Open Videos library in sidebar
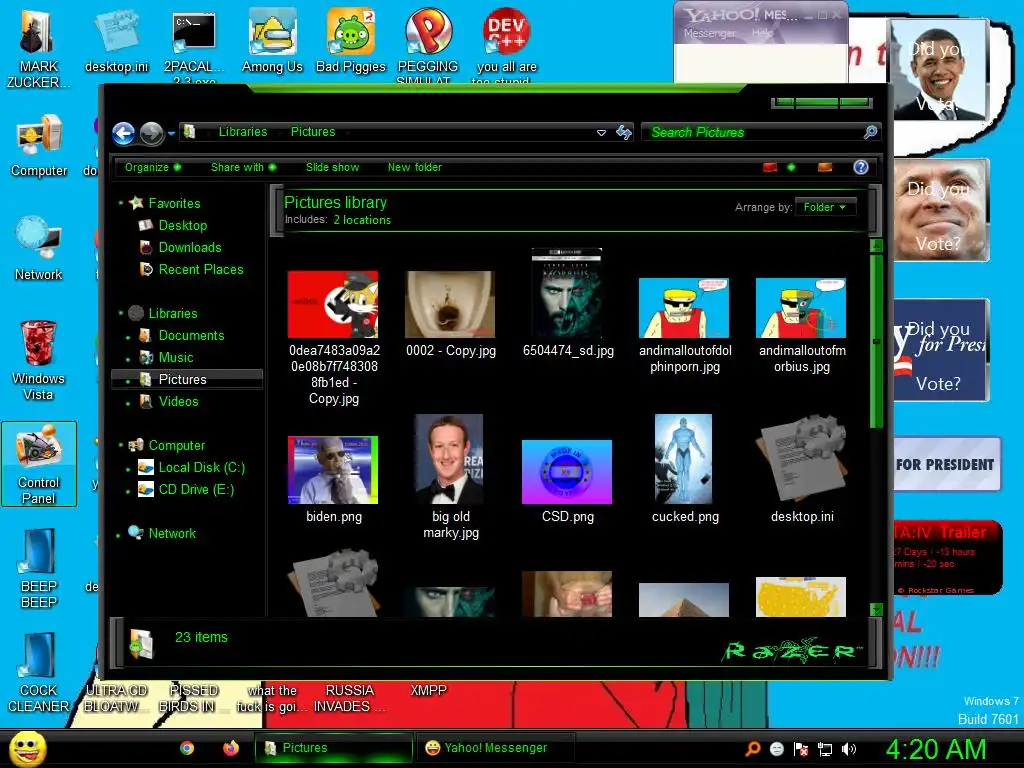 click(x=178, y=401)
